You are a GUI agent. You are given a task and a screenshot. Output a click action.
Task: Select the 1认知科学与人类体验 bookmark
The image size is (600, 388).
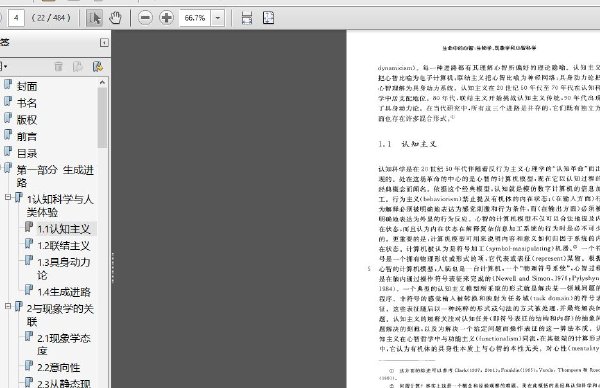tap(60, 205)
